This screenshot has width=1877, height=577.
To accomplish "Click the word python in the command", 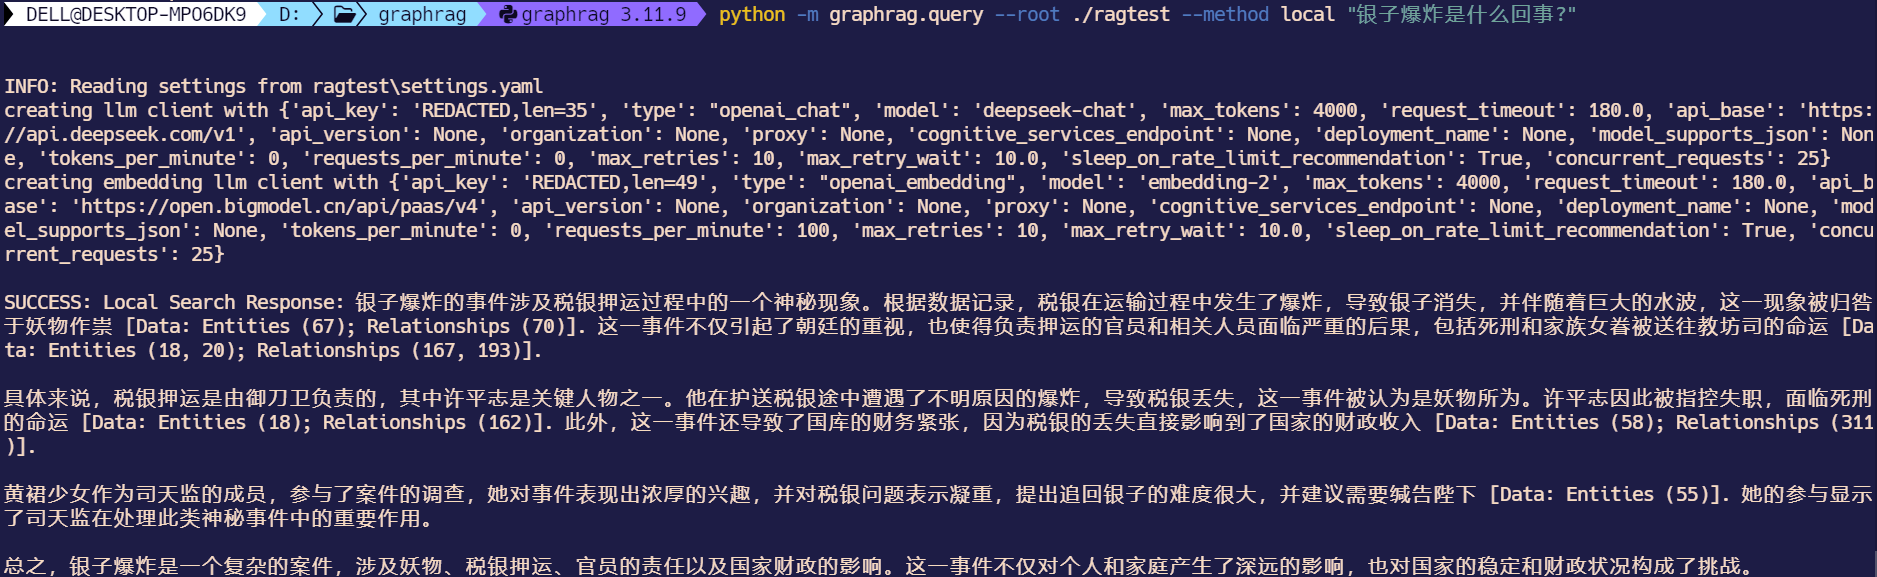I will [x=752, y=14].
